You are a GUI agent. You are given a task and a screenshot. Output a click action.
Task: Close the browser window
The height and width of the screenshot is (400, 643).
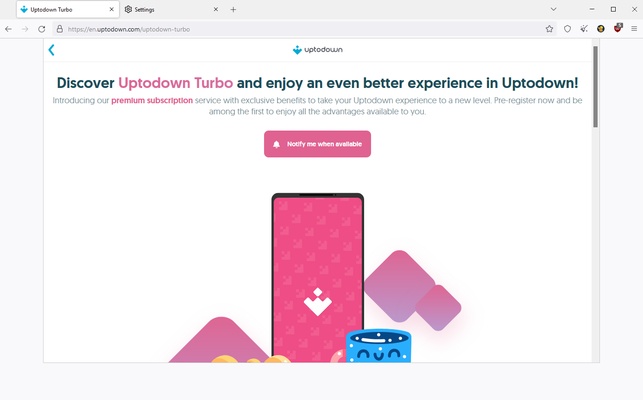click(x=634, y=9)
